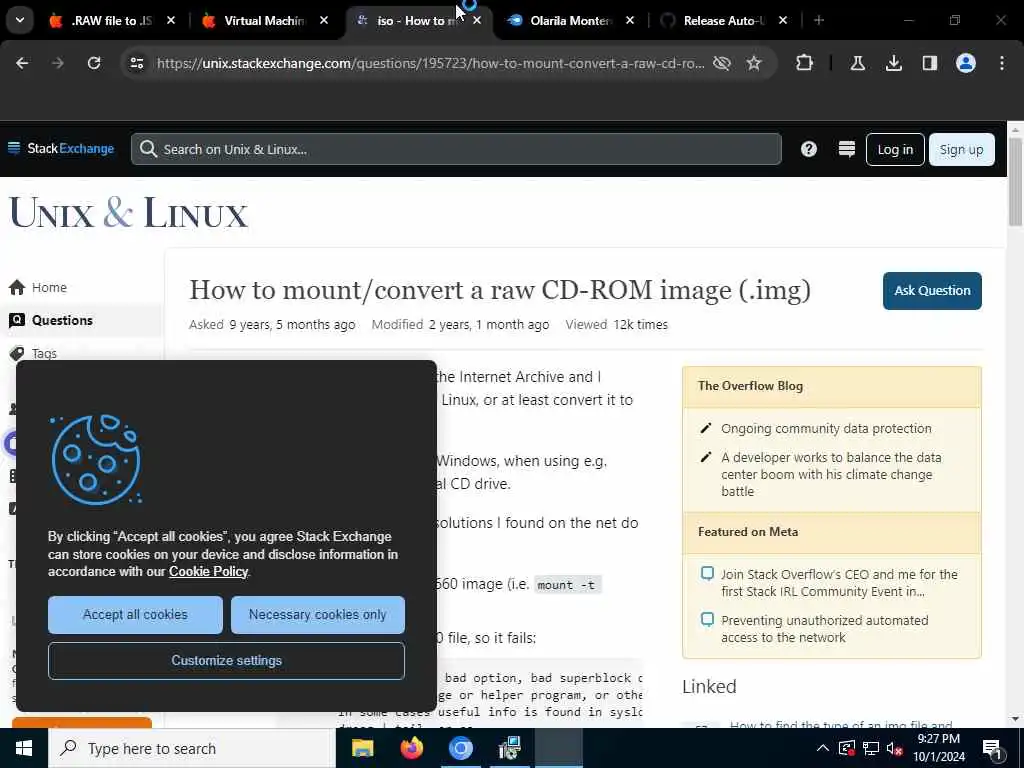Focus the Search on Unix & Linux box
This screenshot has height=768, width=1024.
click(456, 149)
